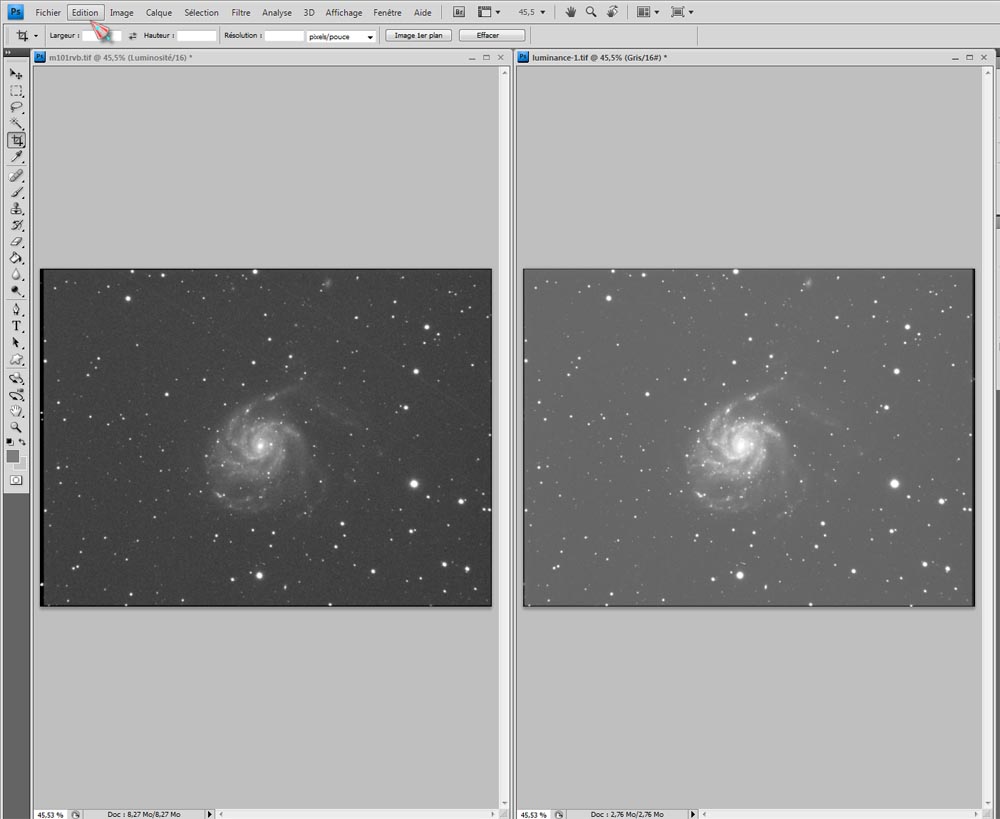Toggle Quick Mask mode

tap(16, 480)
